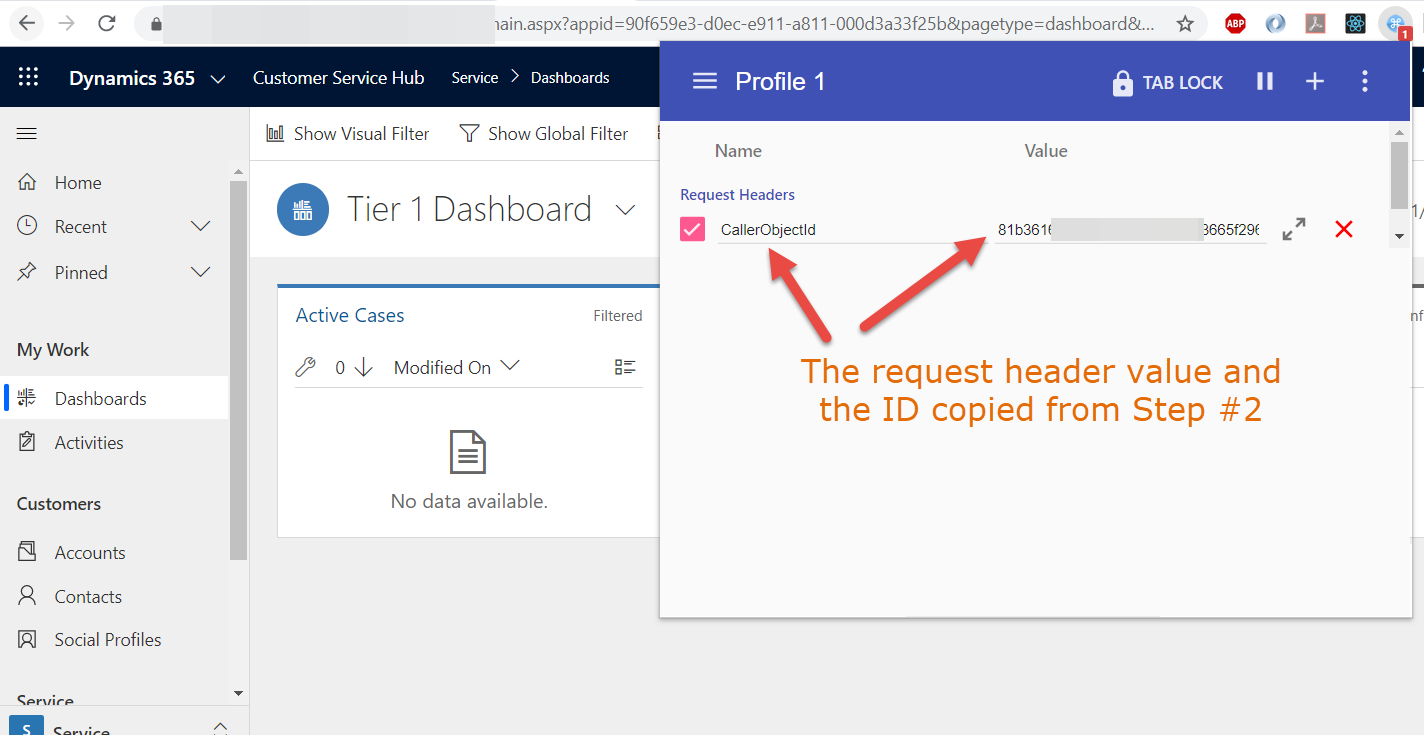Click the TAB LOCK button
Image resolution: width=1424 pixels, height=735 pixels.
click(1168, 82)
